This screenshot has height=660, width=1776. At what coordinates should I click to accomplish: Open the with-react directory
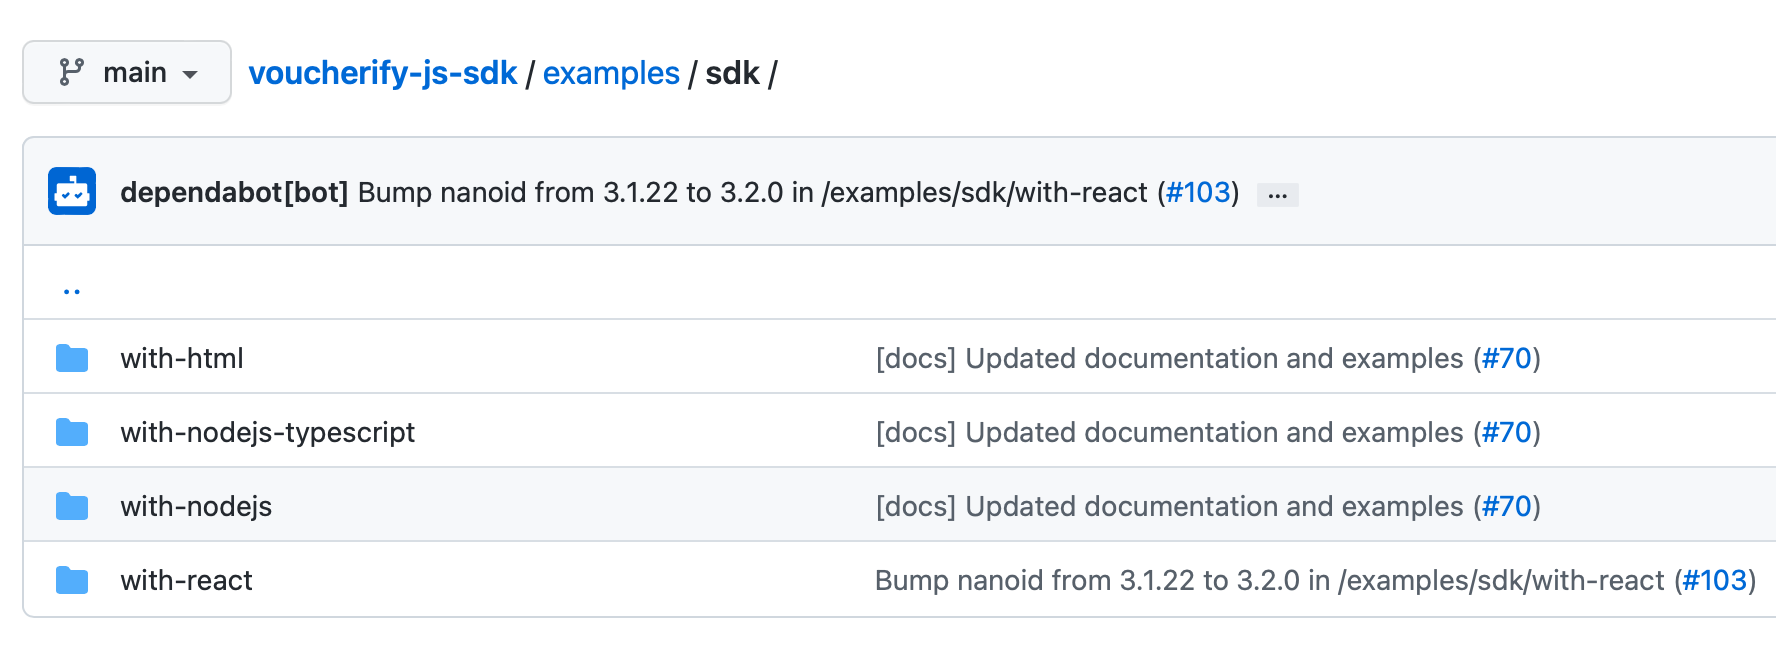187,580
